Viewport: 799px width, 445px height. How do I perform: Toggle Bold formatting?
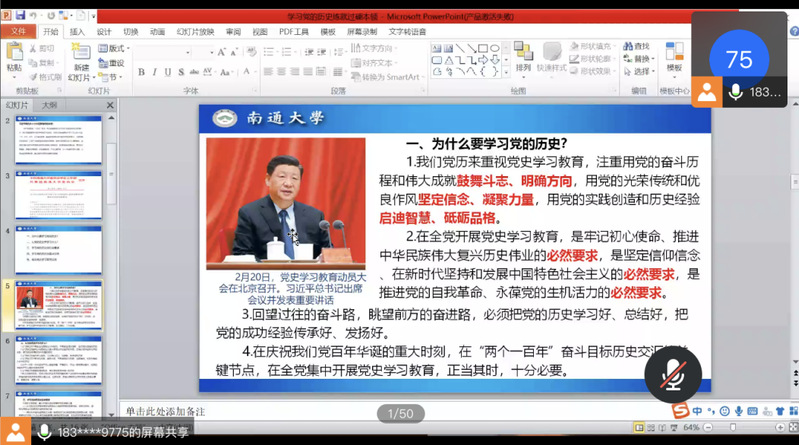click(x=141, y=72)
